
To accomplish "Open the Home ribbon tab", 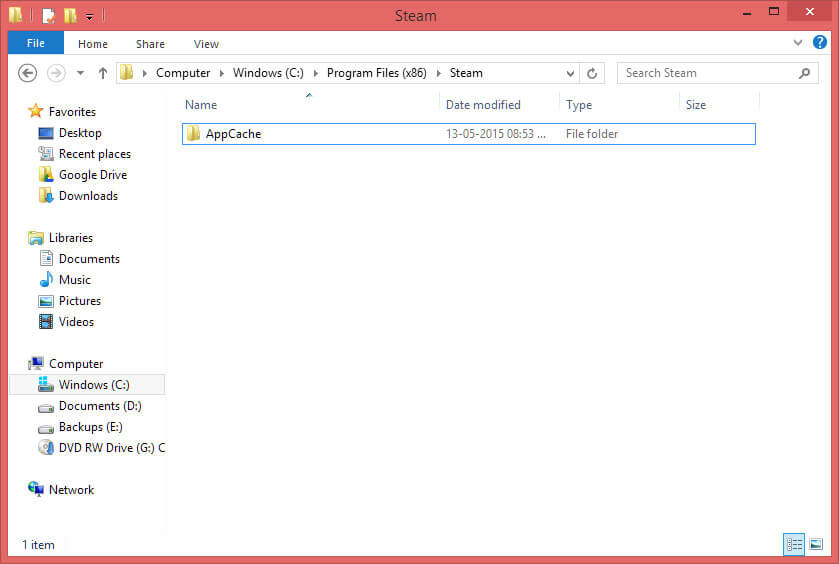I will pyautogui.click(x=93, y=44).
